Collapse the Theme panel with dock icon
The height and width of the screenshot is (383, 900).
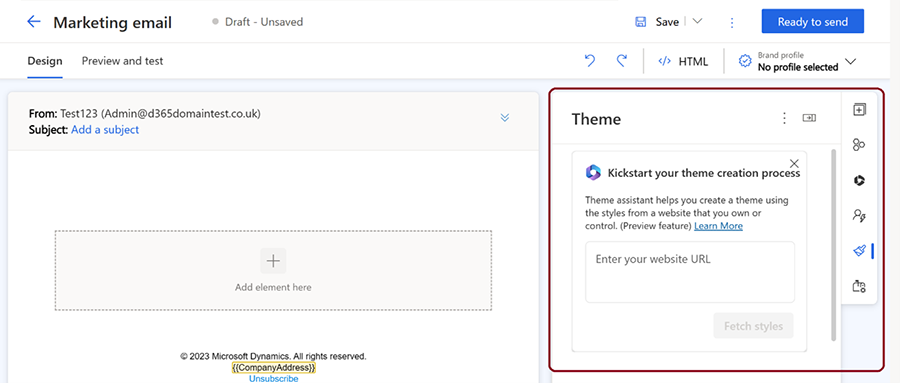[x=809, y=118]
